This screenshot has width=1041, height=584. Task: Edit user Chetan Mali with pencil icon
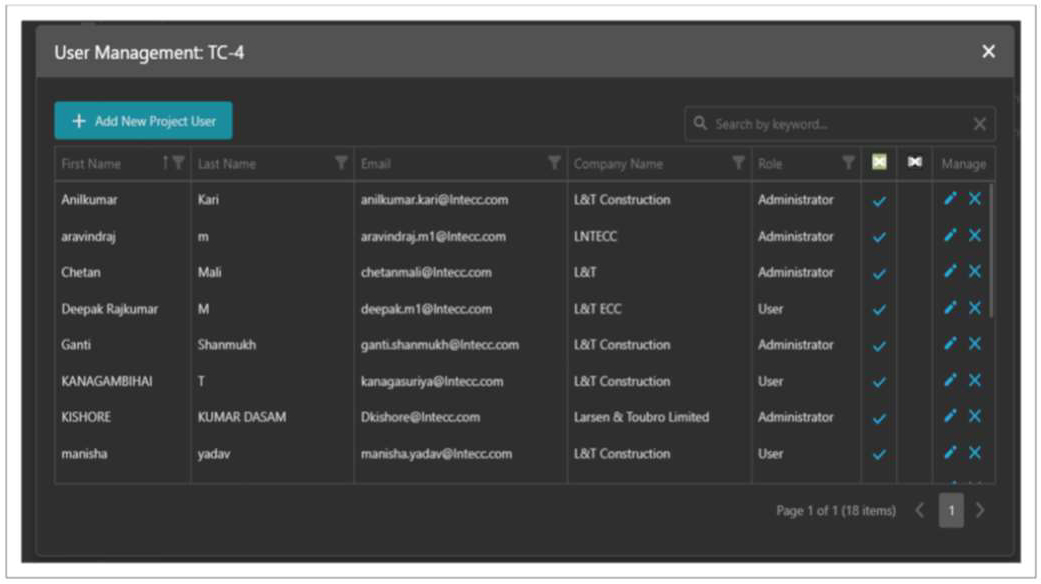click(950, 272)
